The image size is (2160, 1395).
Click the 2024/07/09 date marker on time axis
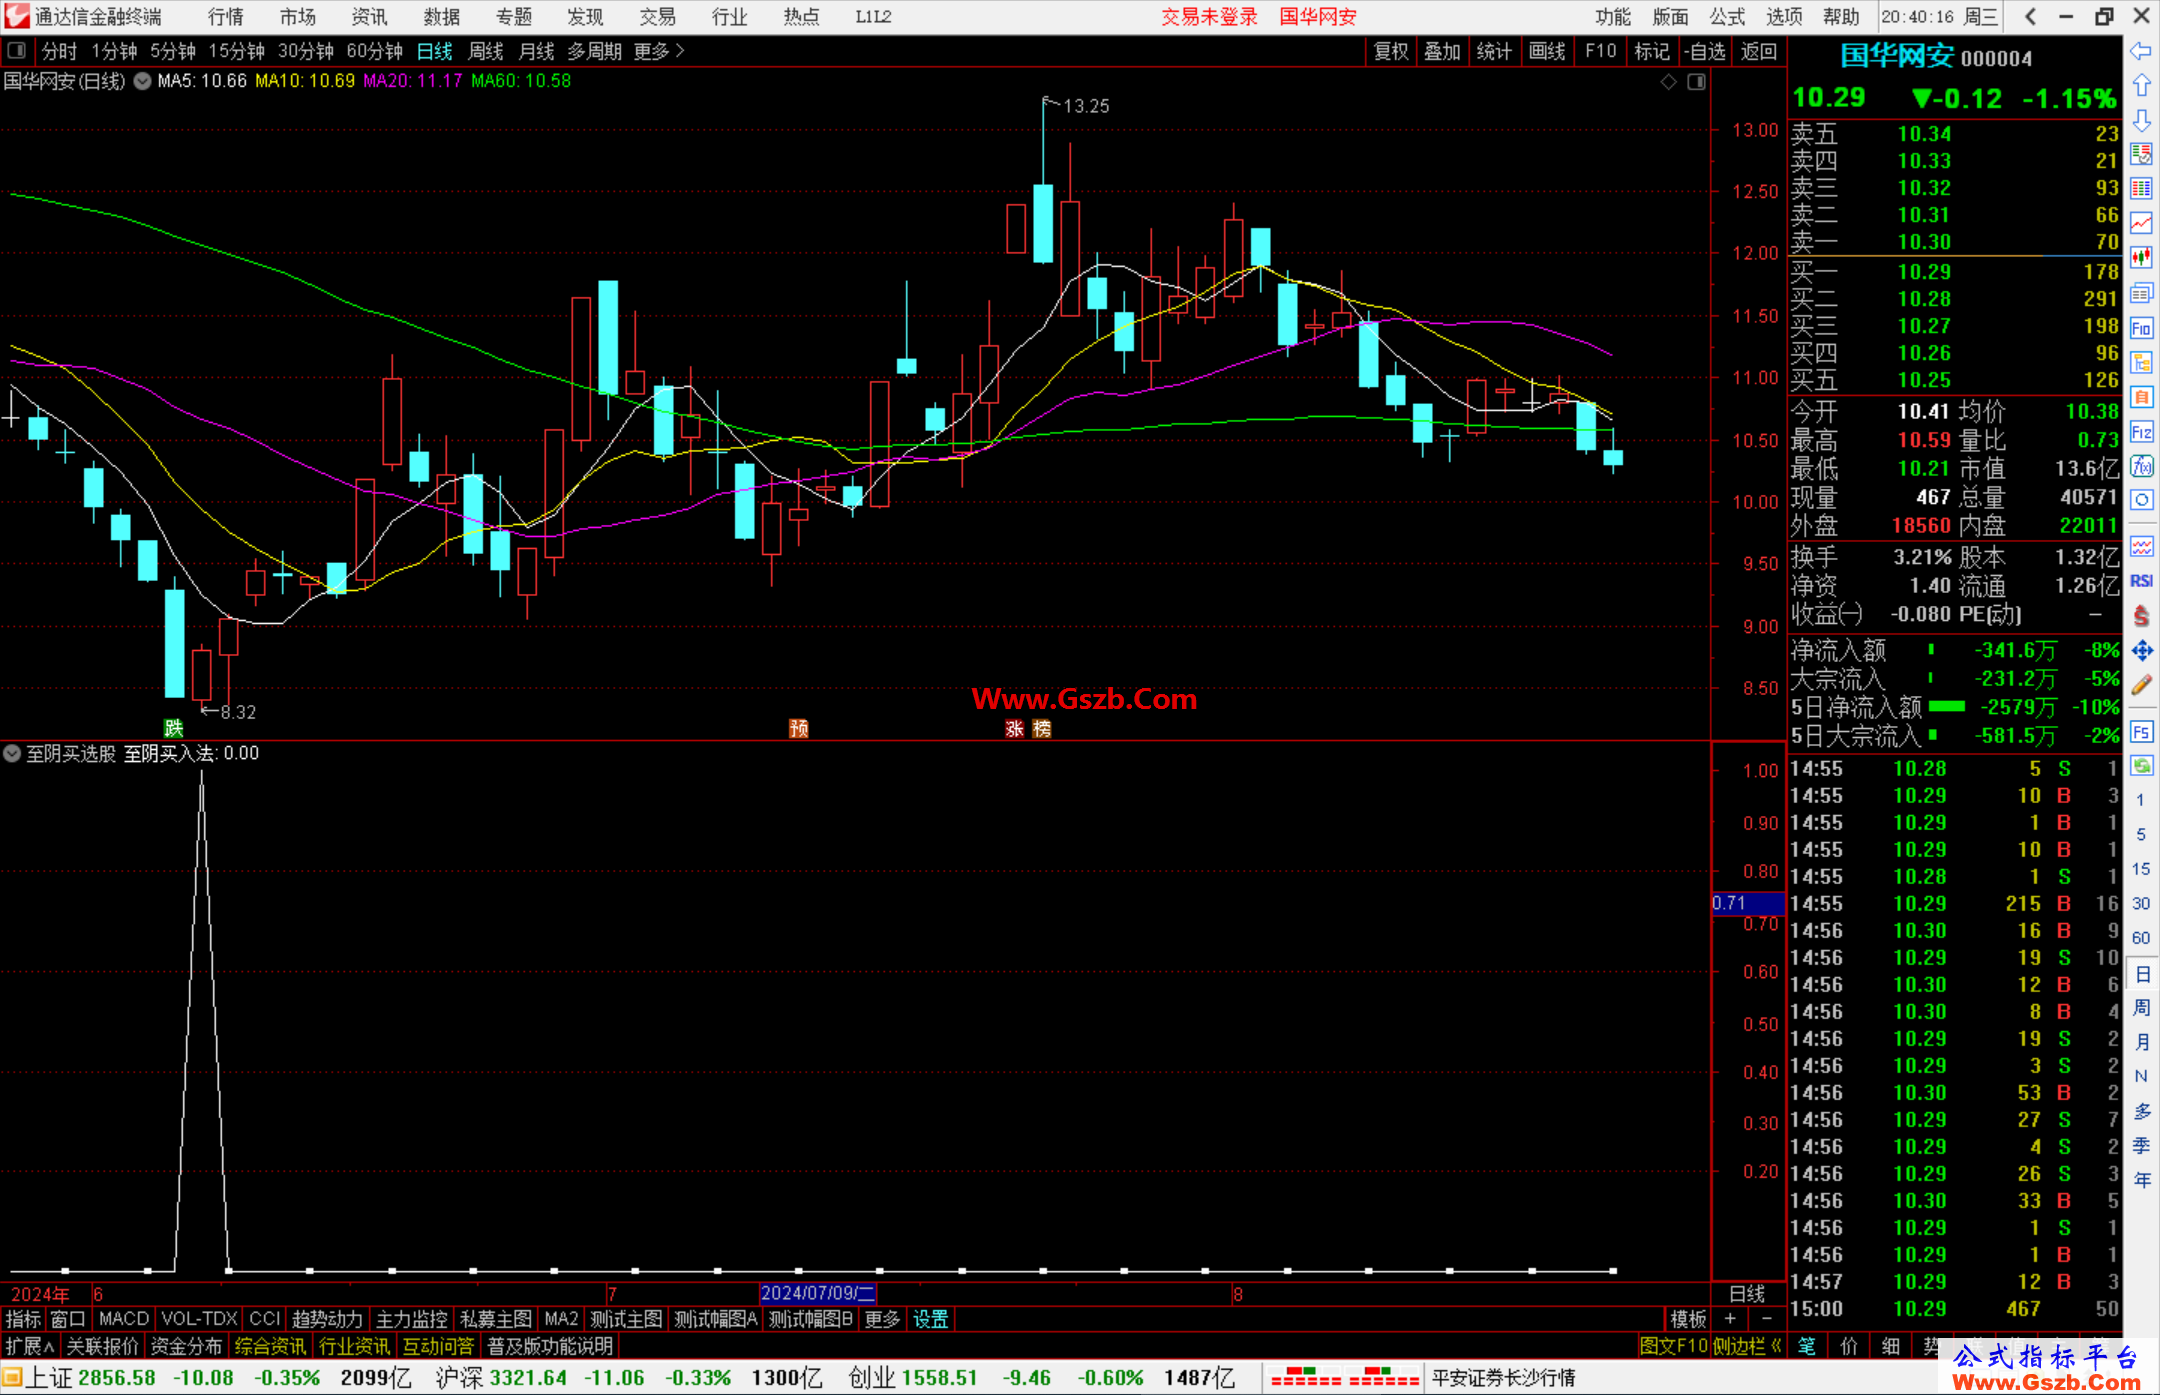(x=818, y=1293)
